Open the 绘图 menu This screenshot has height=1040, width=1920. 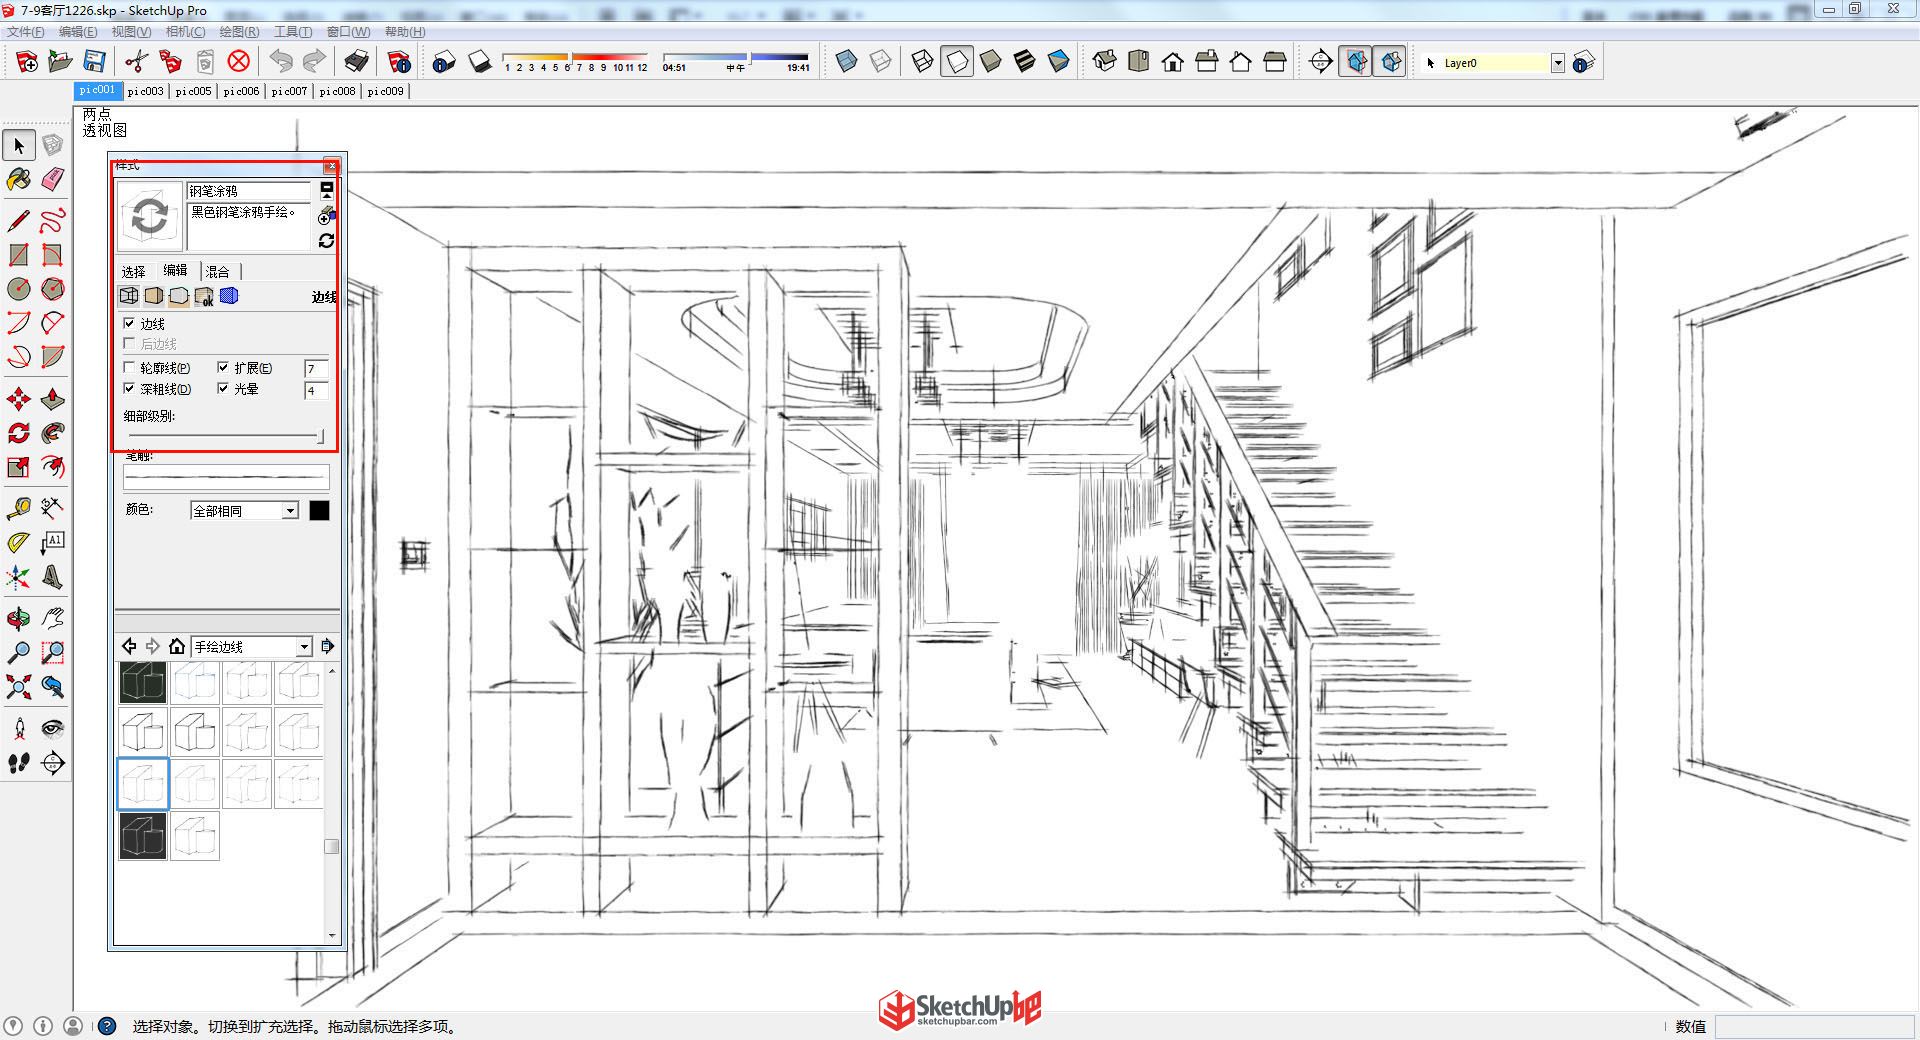(x=239, y=32)
